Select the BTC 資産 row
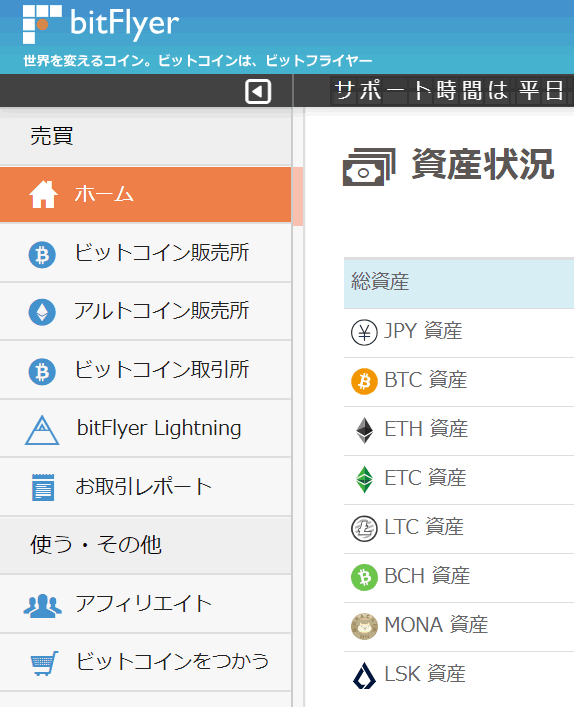Image resolution: width=574 pixels, height=707 pixels. [459, 382]
